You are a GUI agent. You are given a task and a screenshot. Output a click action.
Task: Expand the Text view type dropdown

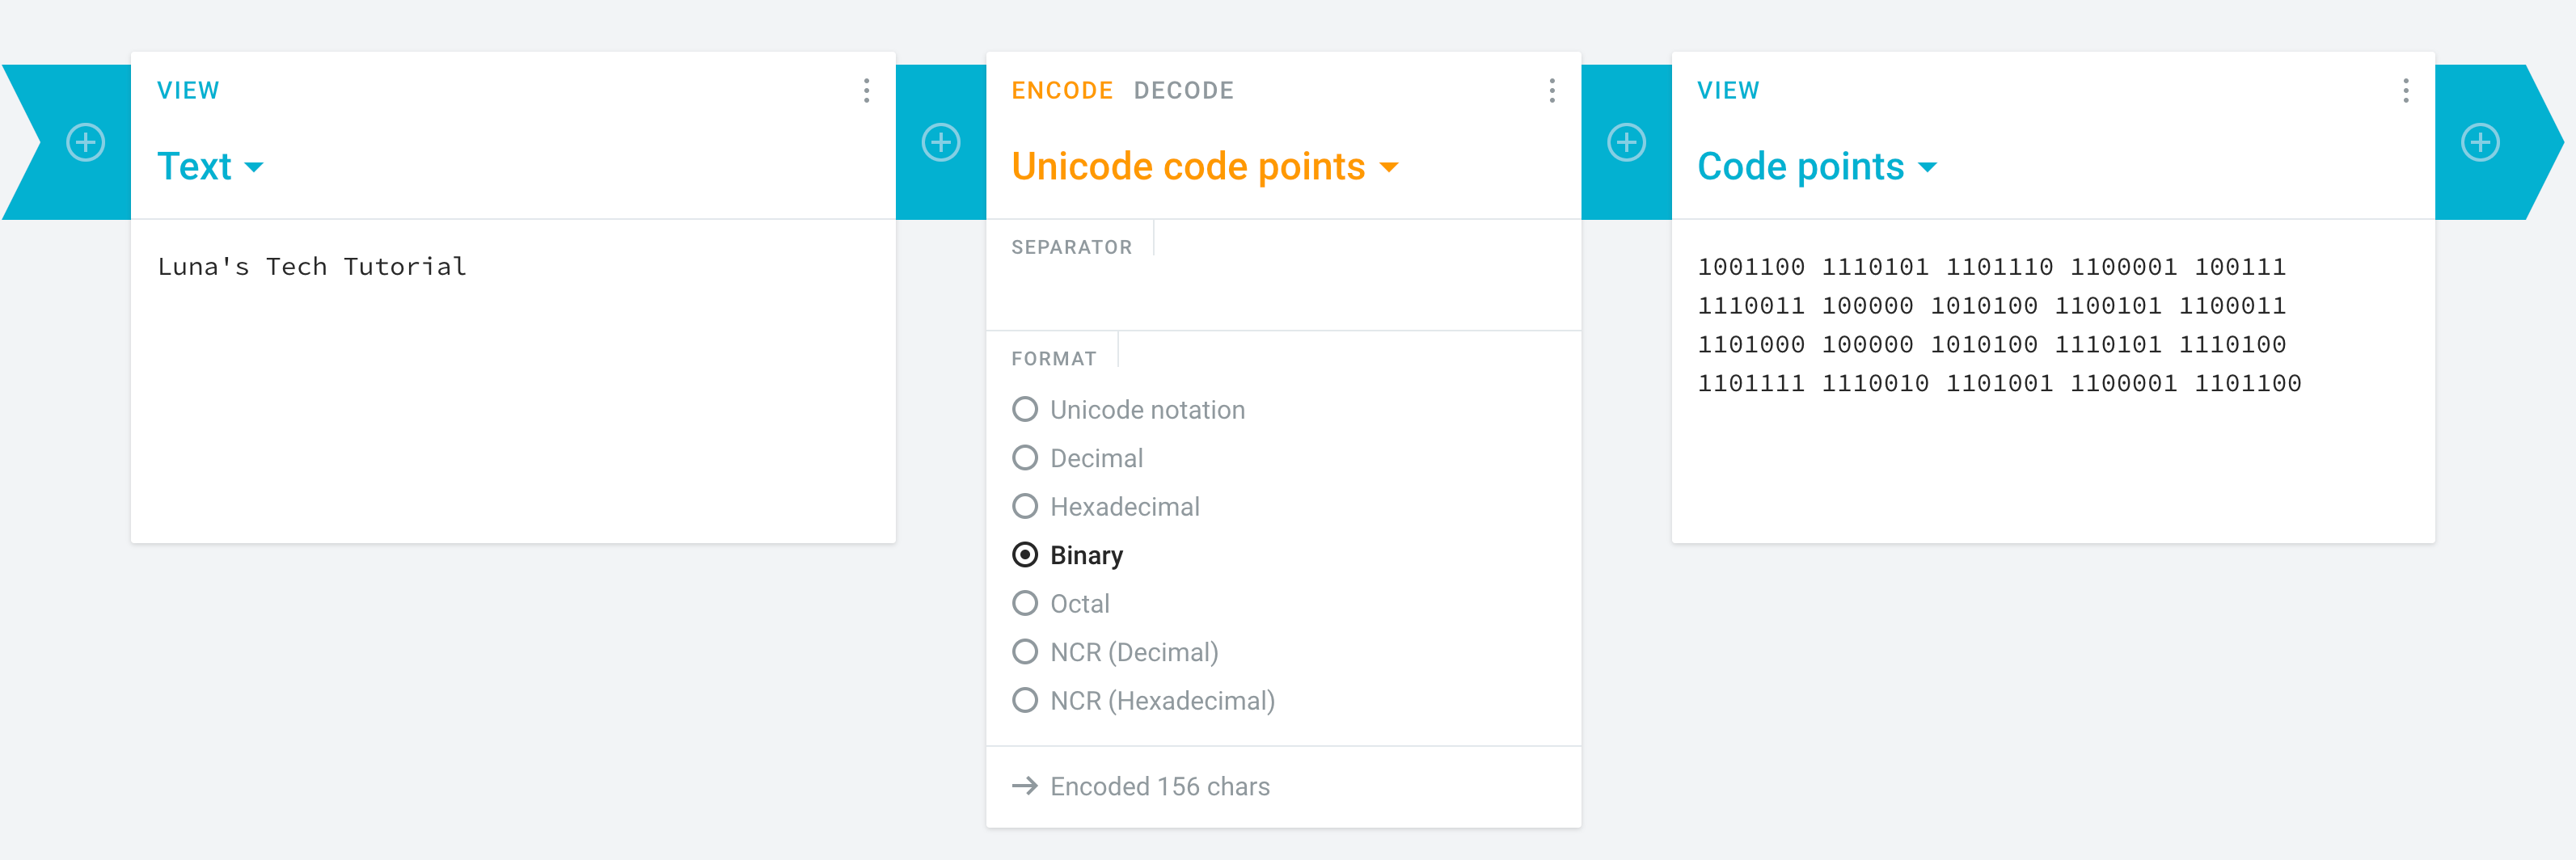coord(211,167)
